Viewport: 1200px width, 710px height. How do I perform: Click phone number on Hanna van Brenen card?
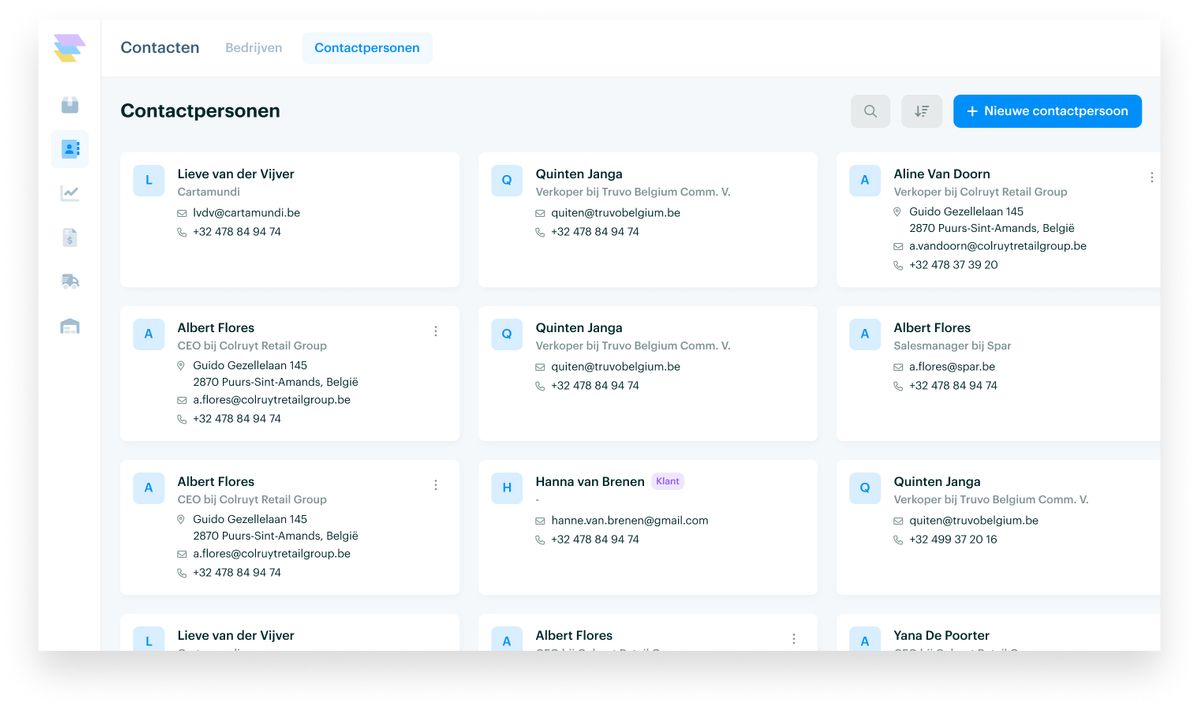(x=595, y=540)
